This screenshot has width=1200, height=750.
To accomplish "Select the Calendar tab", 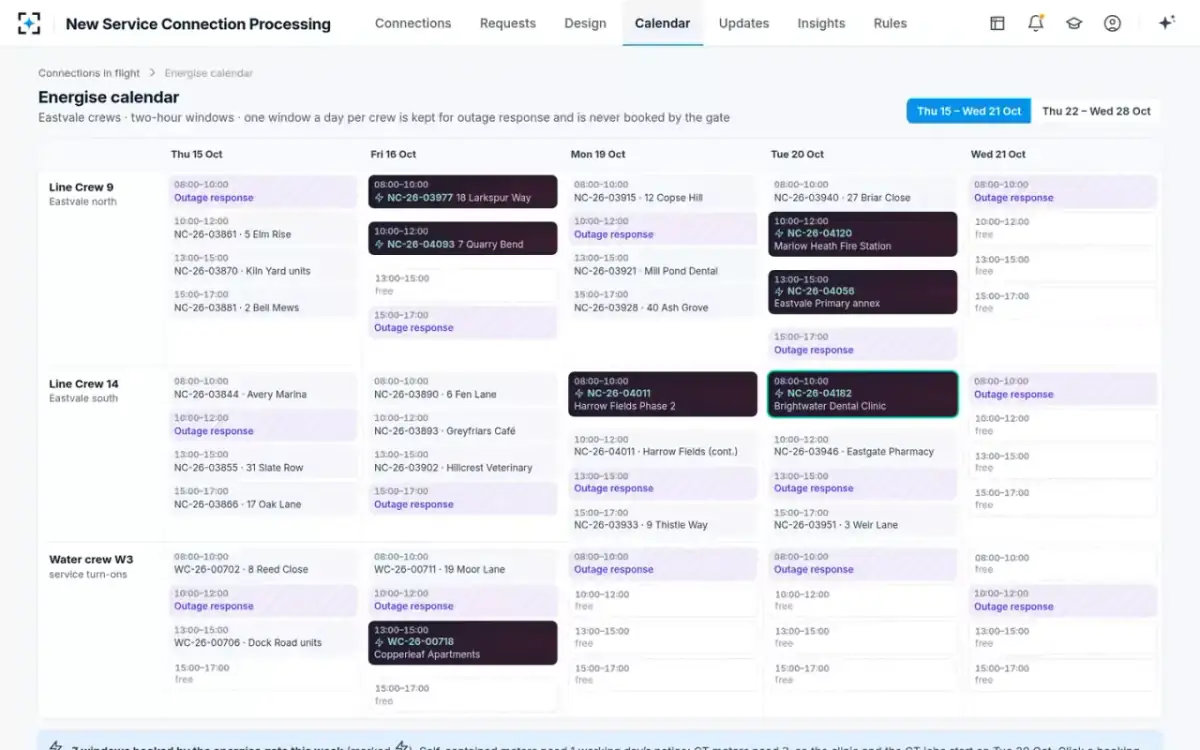I will (663, 23).
